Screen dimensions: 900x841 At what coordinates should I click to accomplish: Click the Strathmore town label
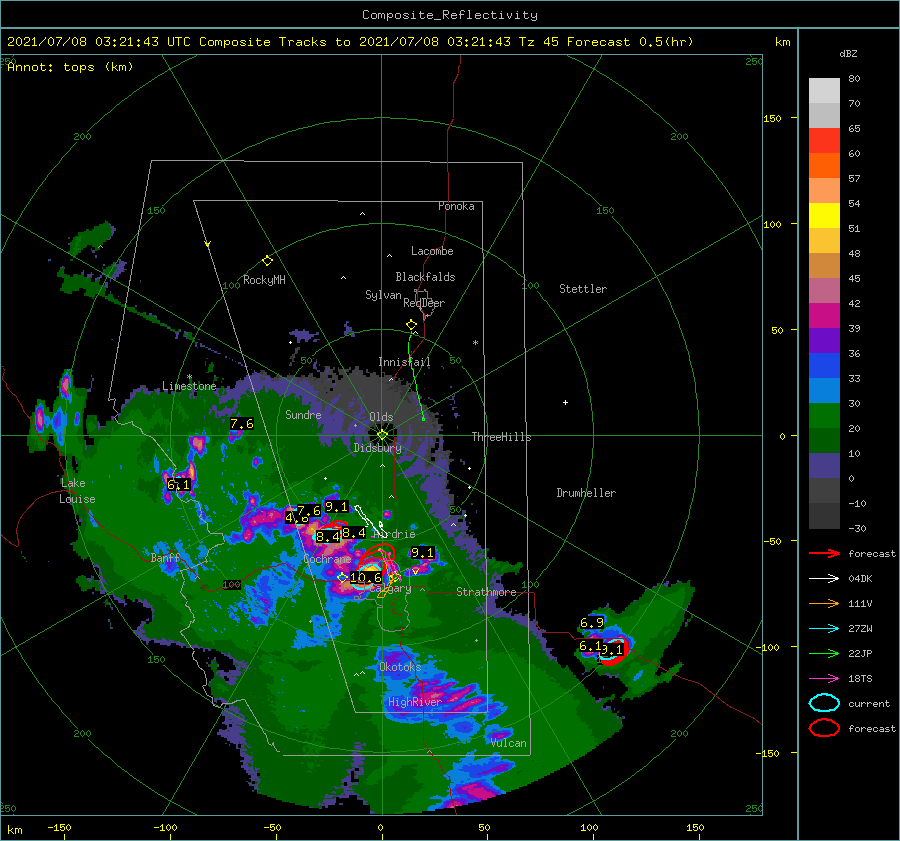[x=486, y=592]
